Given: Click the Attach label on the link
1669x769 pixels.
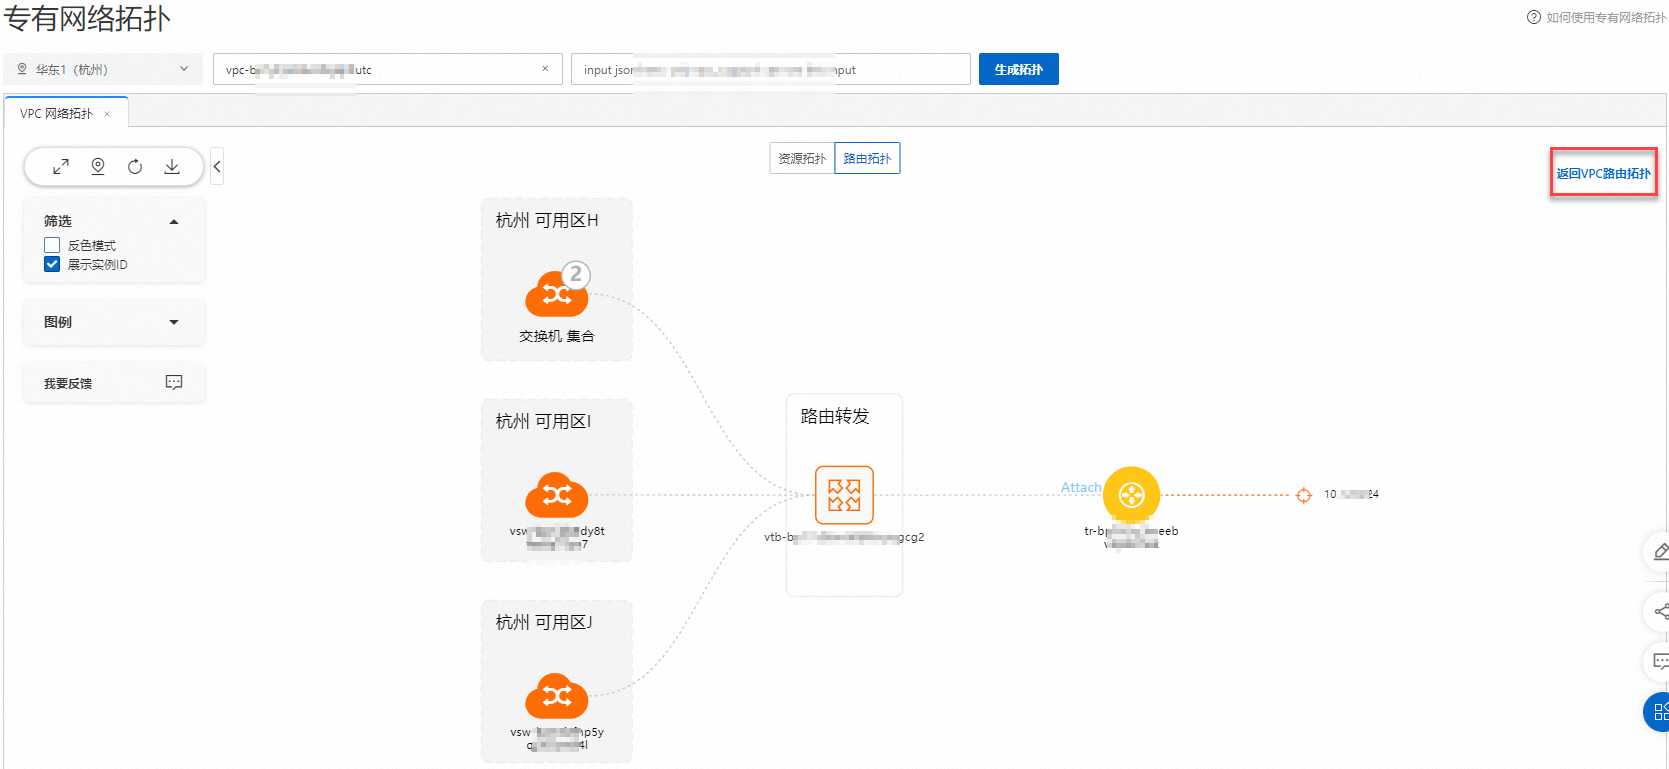Looking at the screenshot, I should coord(1081,487).
